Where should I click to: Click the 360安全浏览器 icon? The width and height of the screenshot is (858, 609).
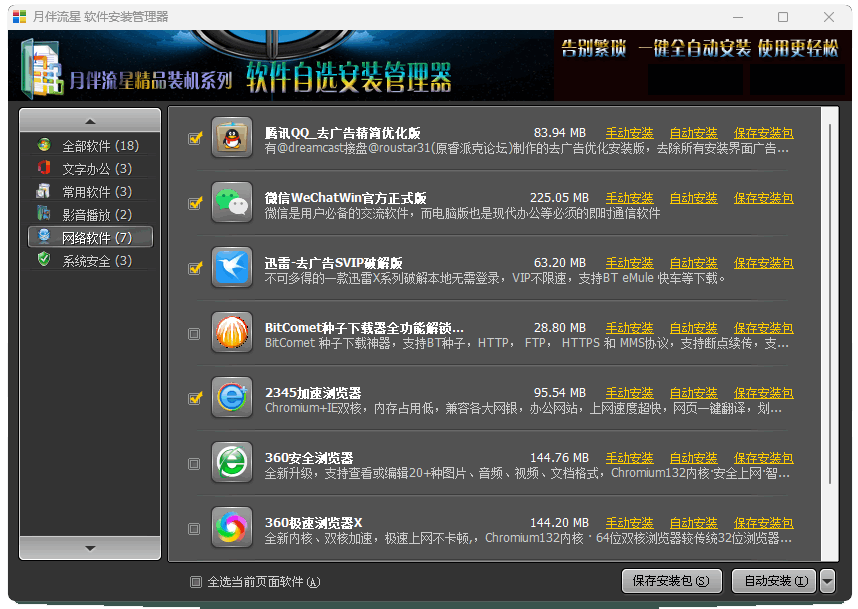pos(232,463)
